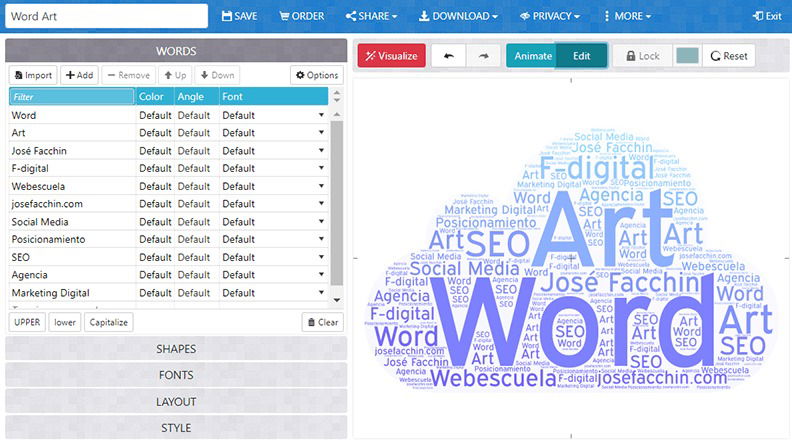Switch to Edit mode
This screenshot has height=442, width=792.
[x=581, y=56]
